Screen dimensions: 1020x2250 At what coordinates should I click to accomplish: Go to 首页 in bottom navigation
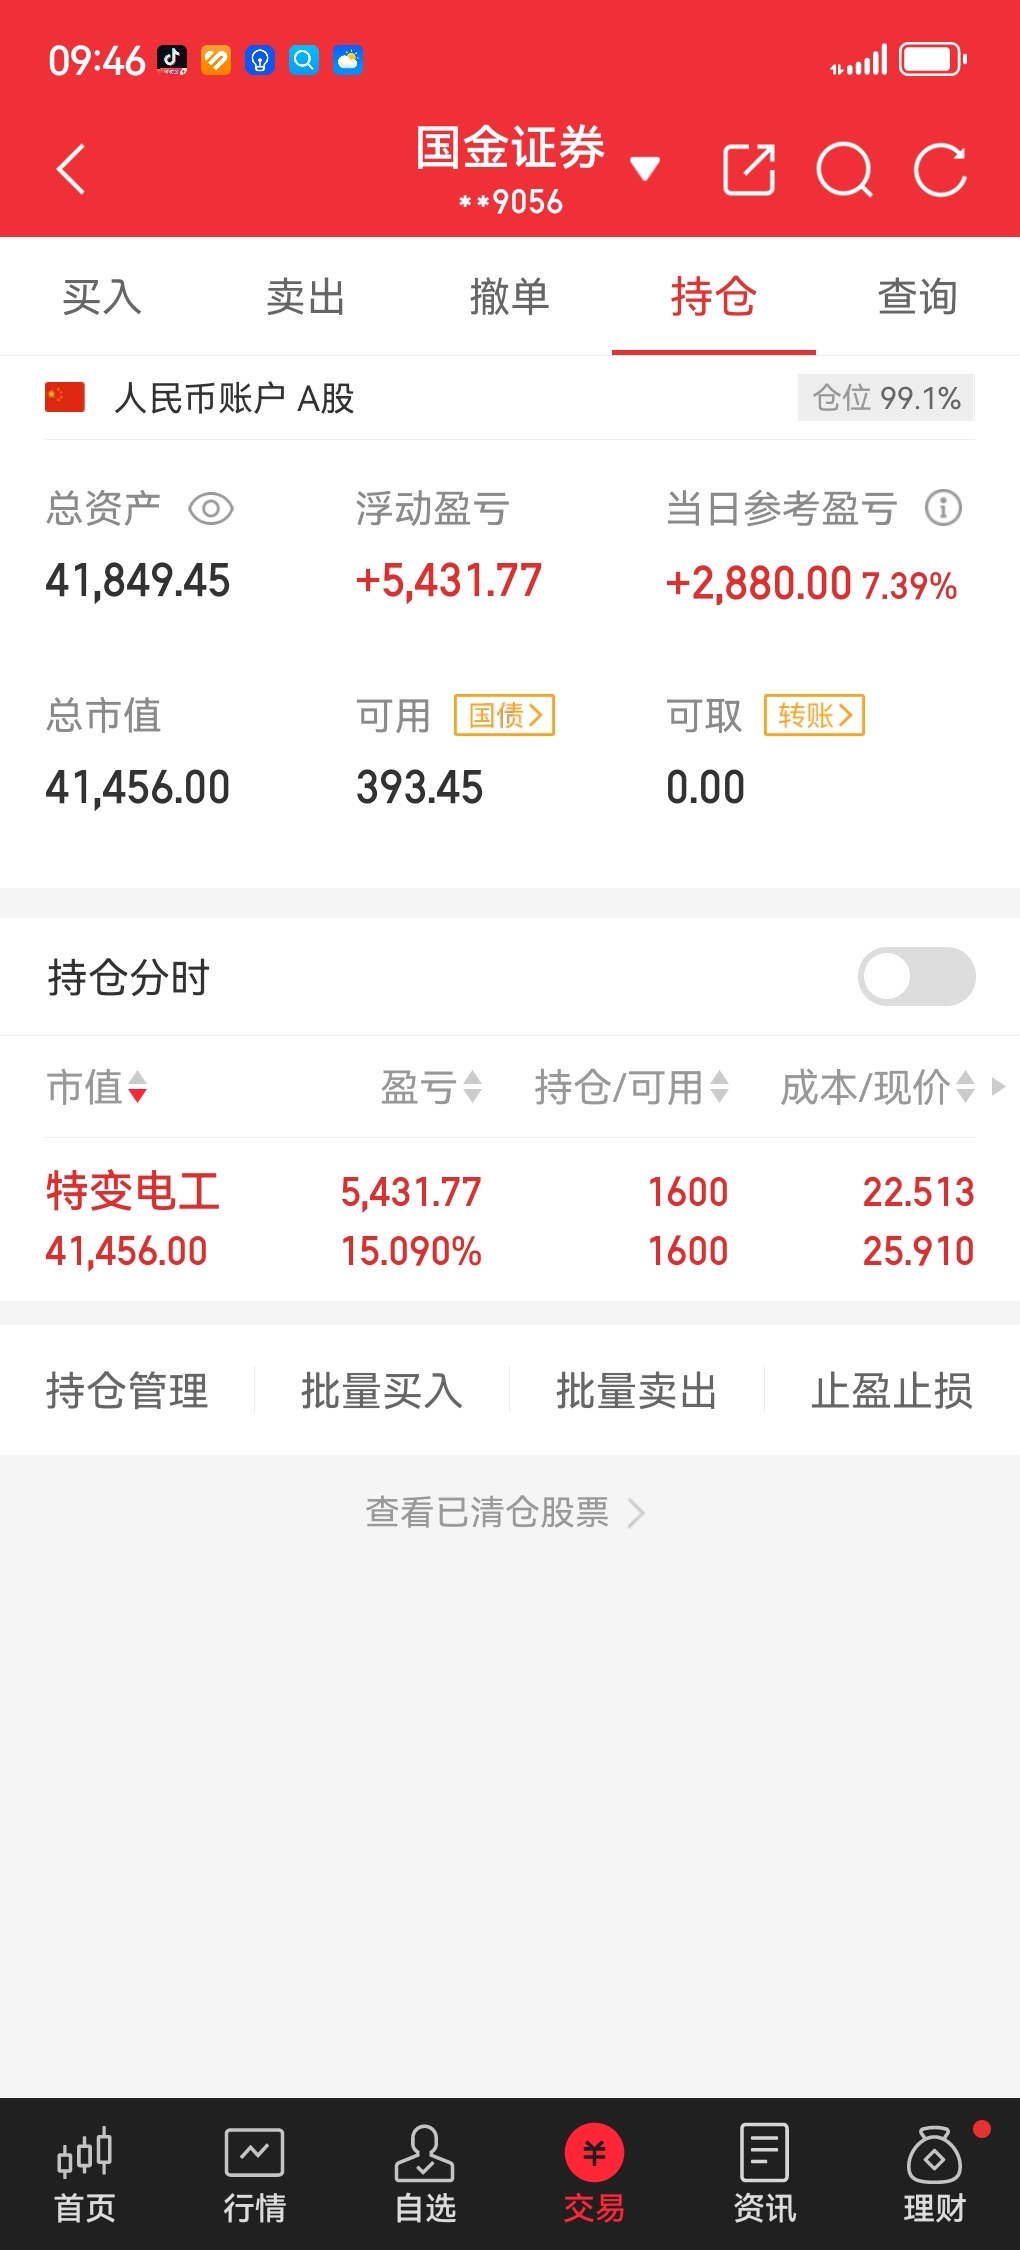click(85, 2173)
